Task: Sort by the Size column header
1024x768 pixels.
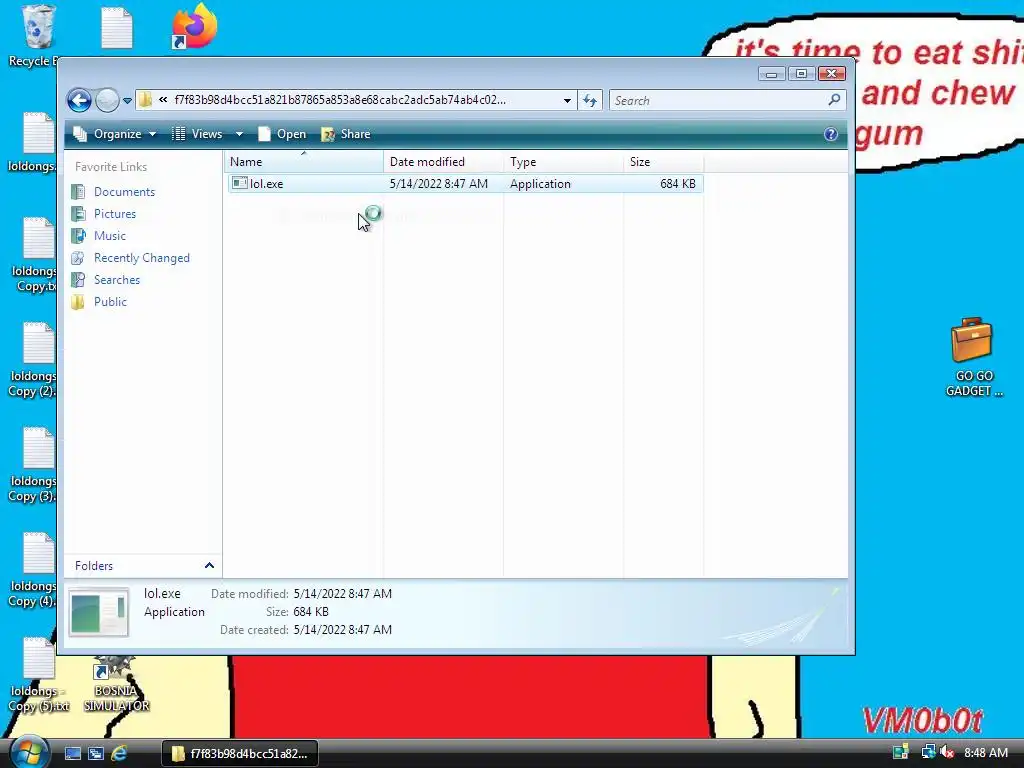Action: tap(663, 162)
